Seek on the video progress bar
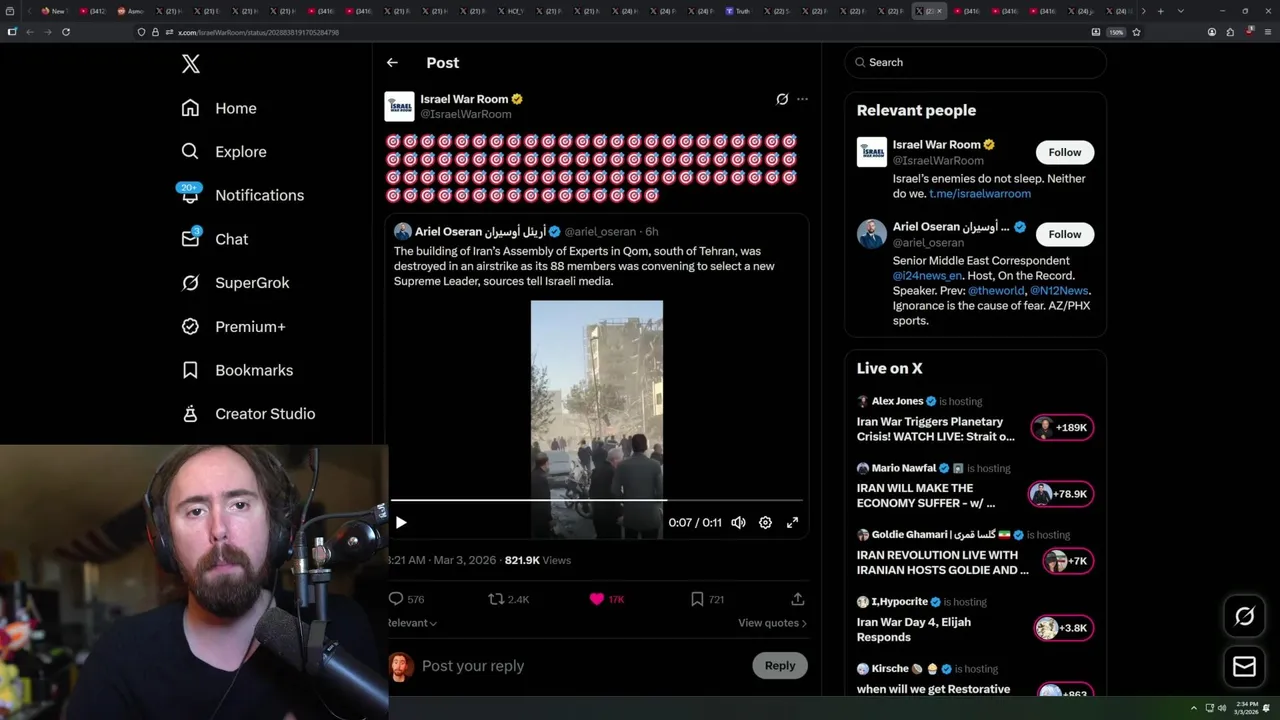 (597, 499)
